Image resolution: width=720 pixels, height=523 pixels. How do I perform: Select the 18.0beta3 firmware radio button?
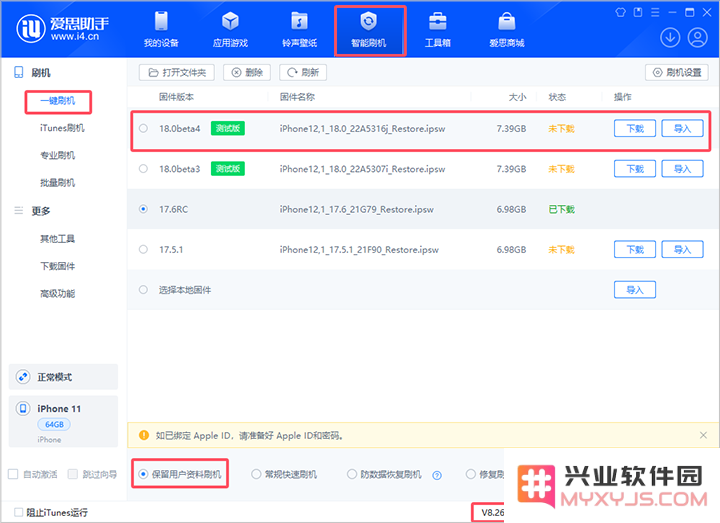coord(143,169)
